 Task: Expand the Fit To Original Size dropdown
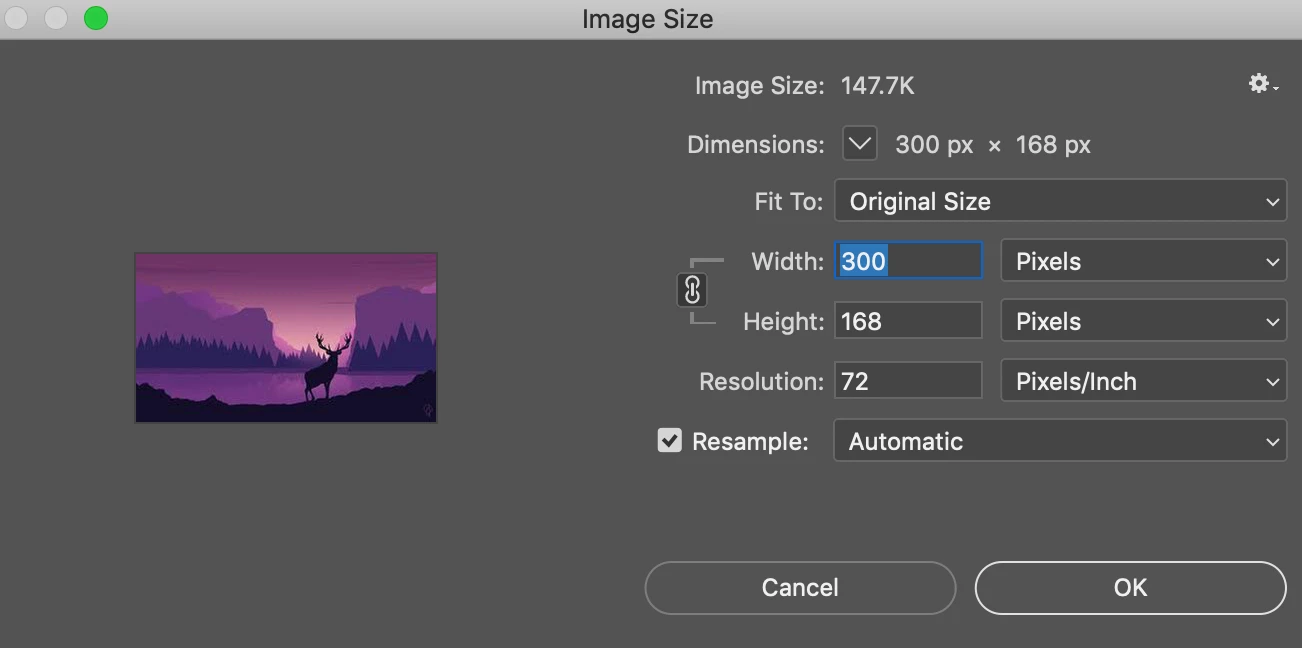(1060, 201)
